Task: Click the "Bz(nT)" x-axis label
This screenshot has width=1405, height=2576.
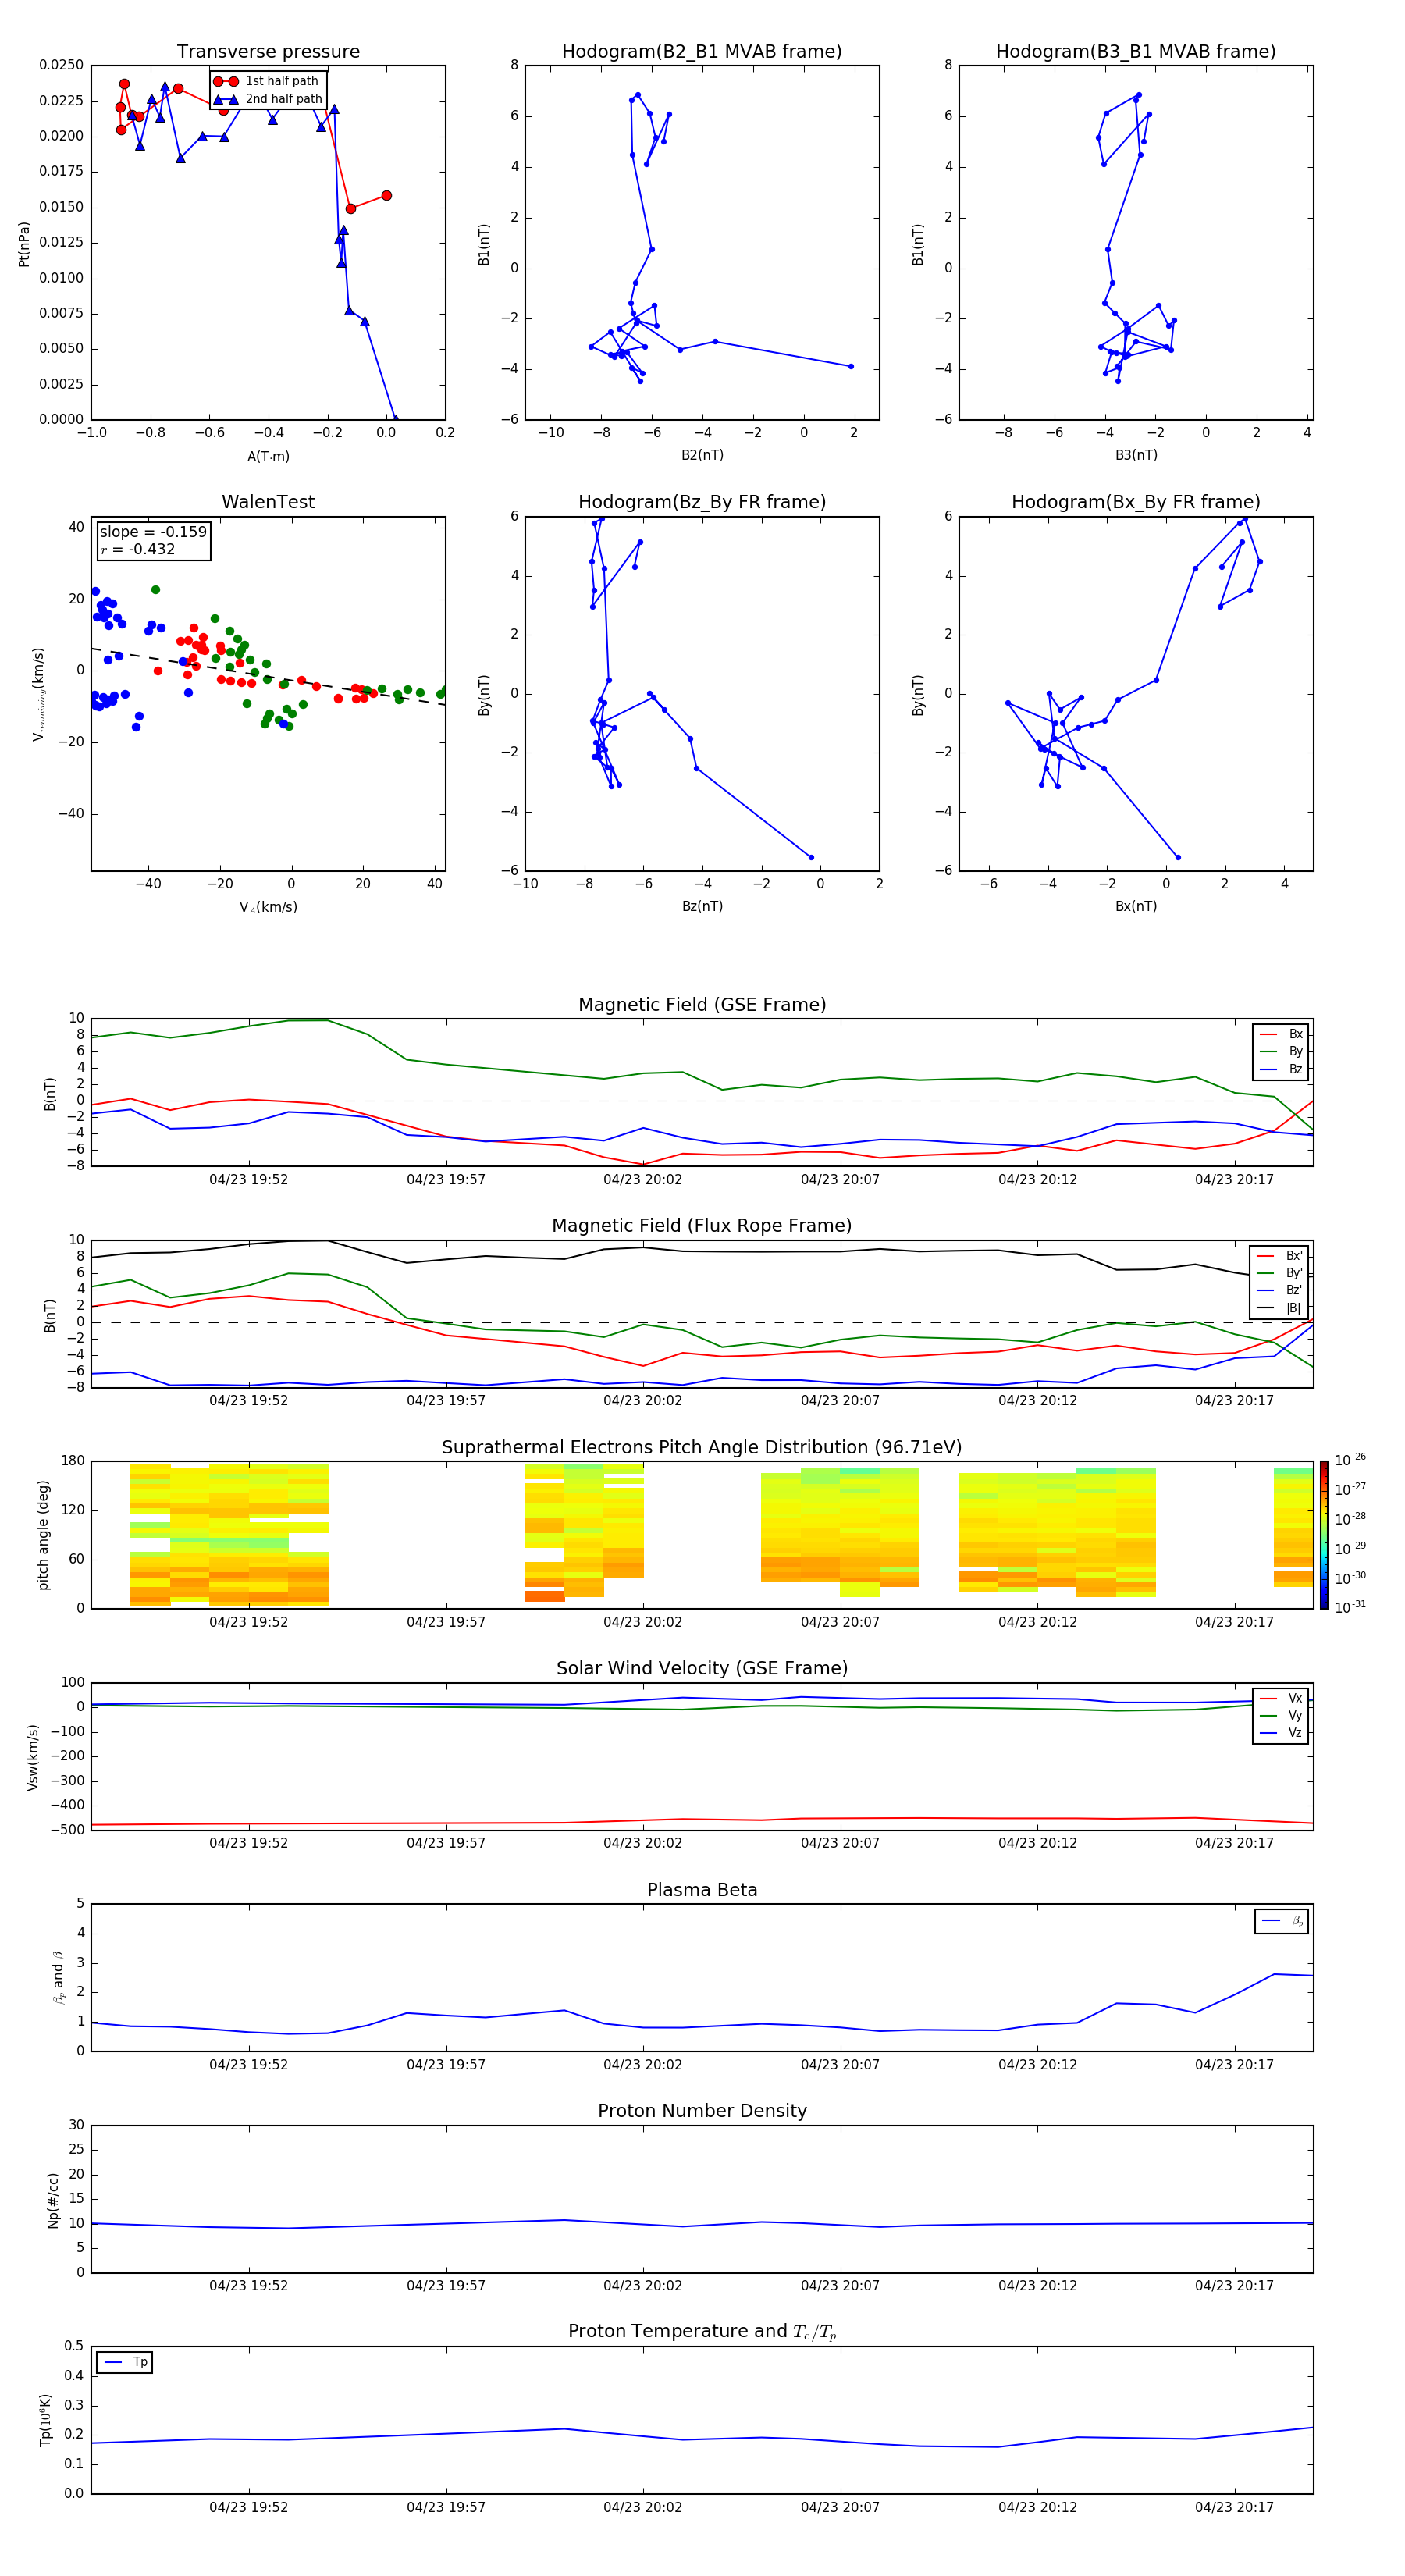Action: click(x=702, y=906)
